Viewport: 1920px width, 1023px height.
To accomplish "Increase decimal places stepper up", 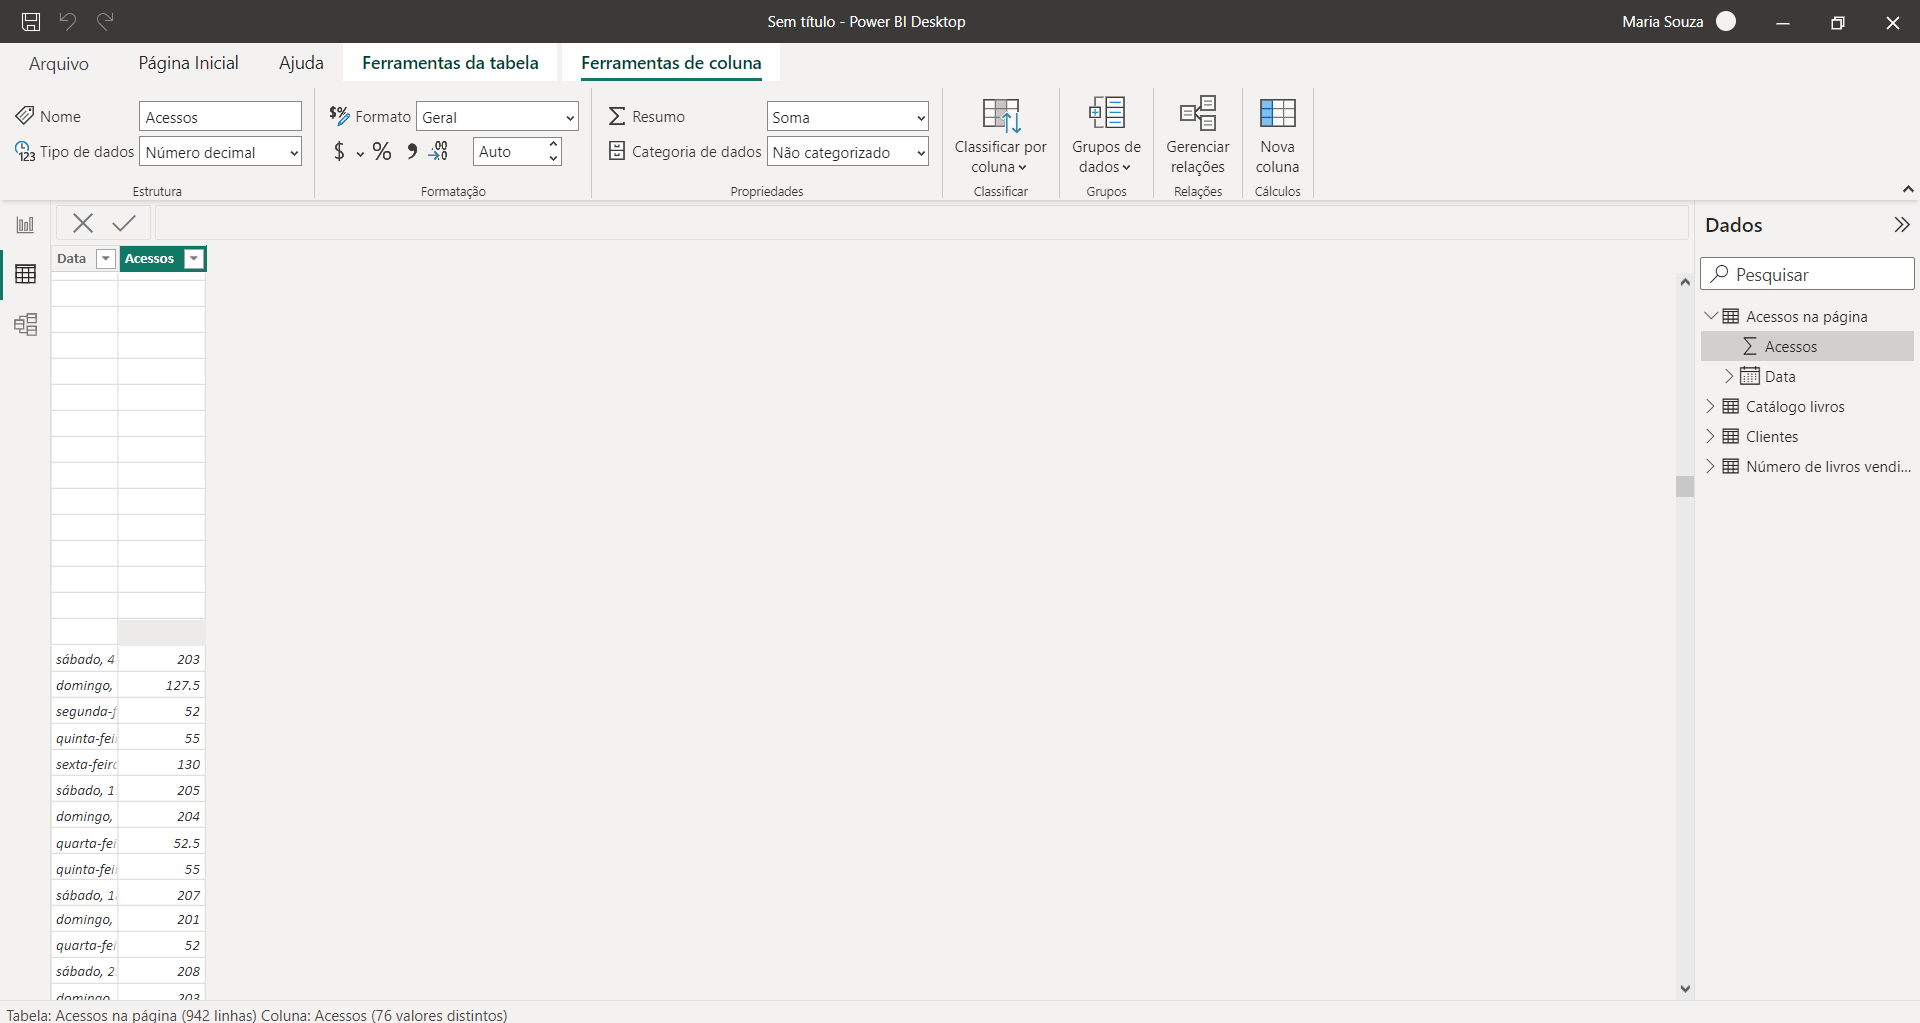I will pos(553,145).
